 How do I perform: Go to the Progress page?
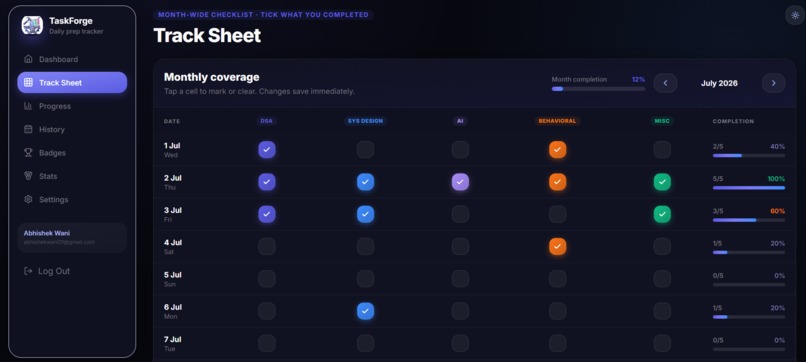(72, 106)
